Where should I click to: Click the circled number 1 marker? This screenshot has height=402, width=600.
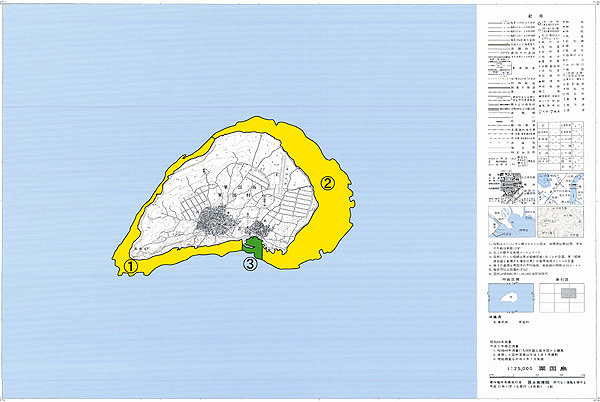[x=131, y=266]
